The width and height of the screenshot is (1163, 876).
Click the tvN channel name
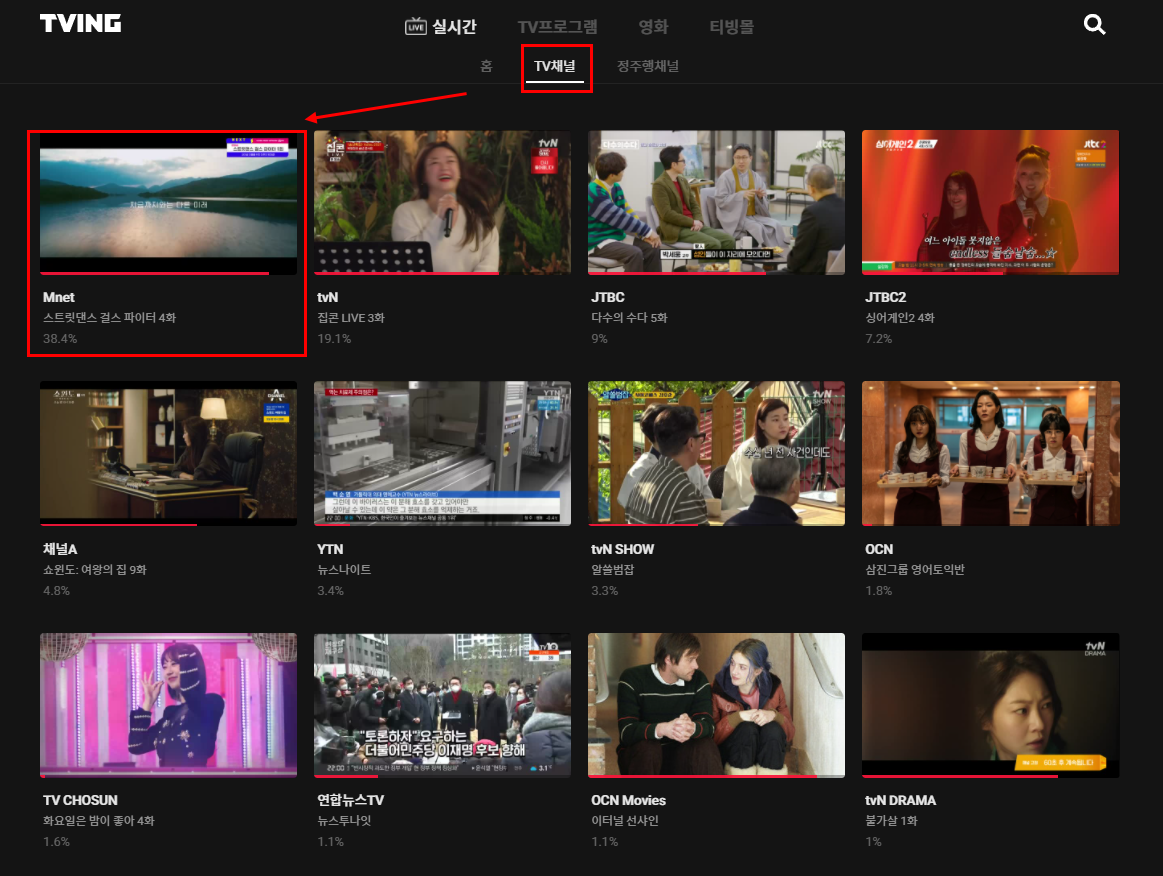tap(328, 297)
